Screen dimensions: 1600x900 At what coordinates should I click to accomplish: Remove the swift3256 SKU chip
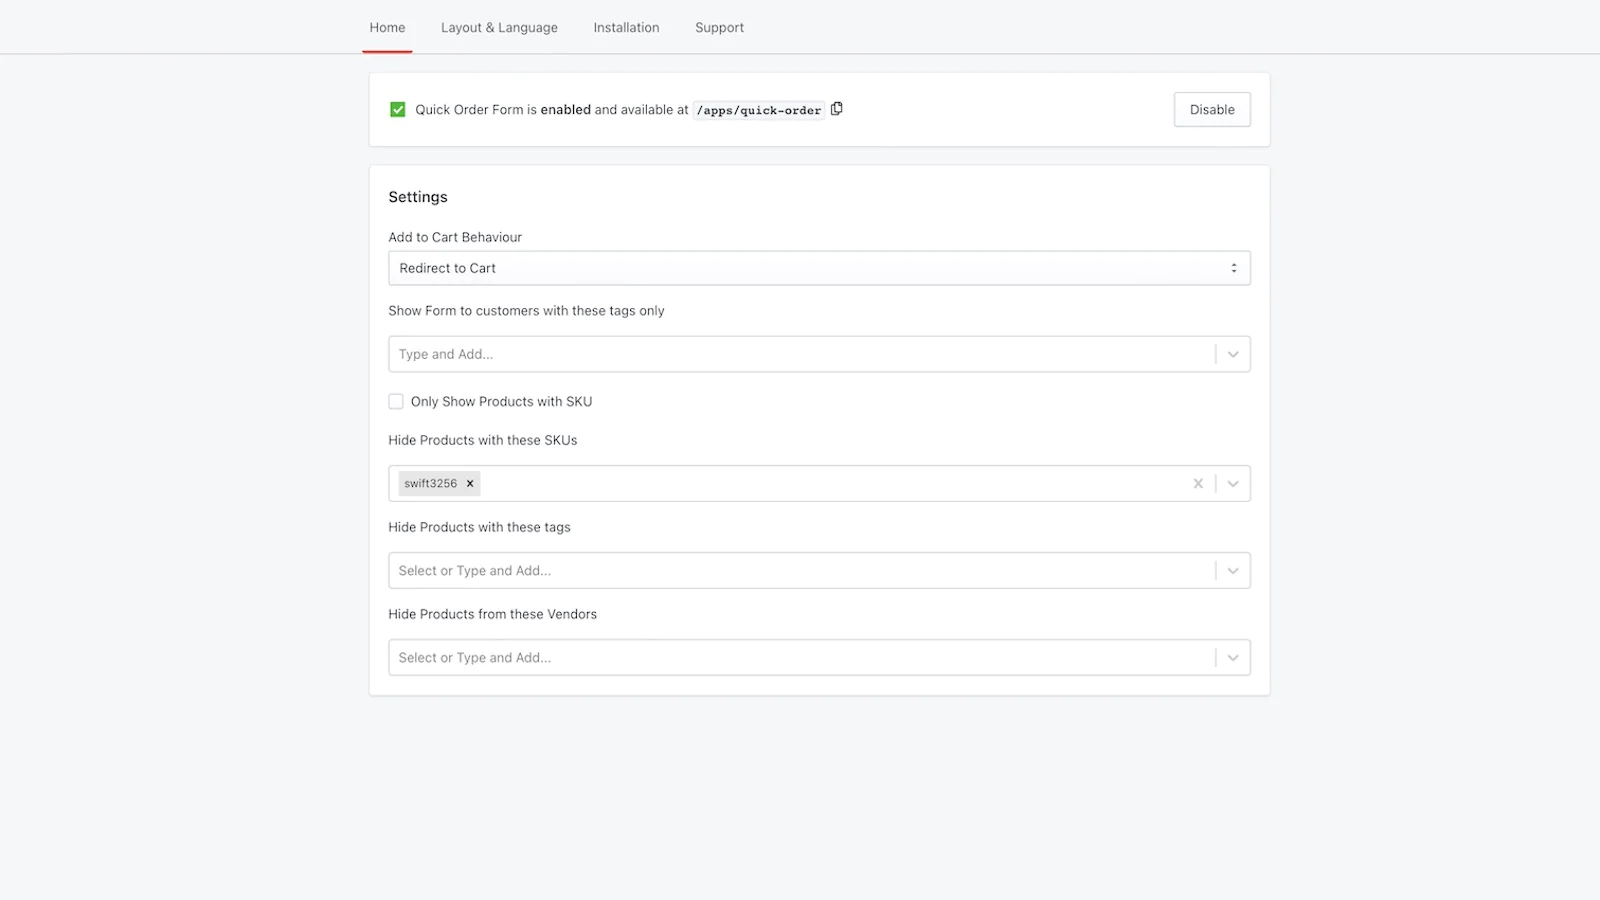[470, 484]
